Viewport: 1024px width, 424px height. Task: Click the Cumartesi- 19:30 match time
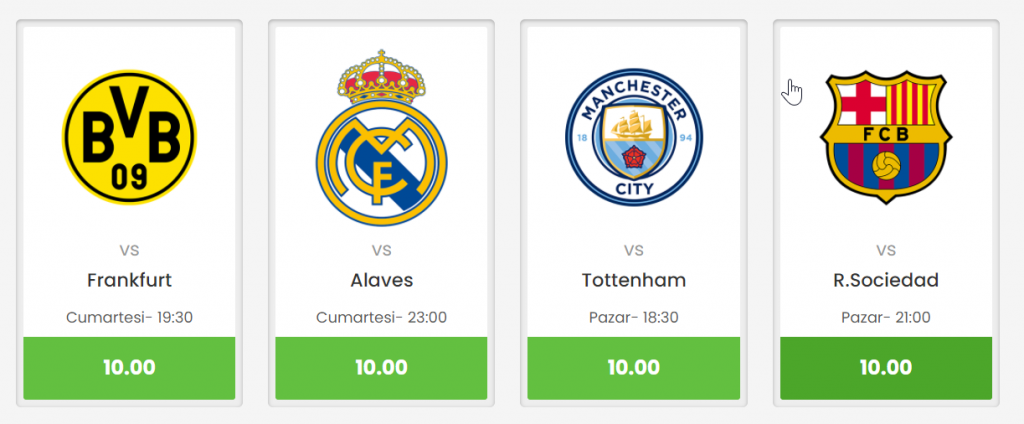point(129,318)
